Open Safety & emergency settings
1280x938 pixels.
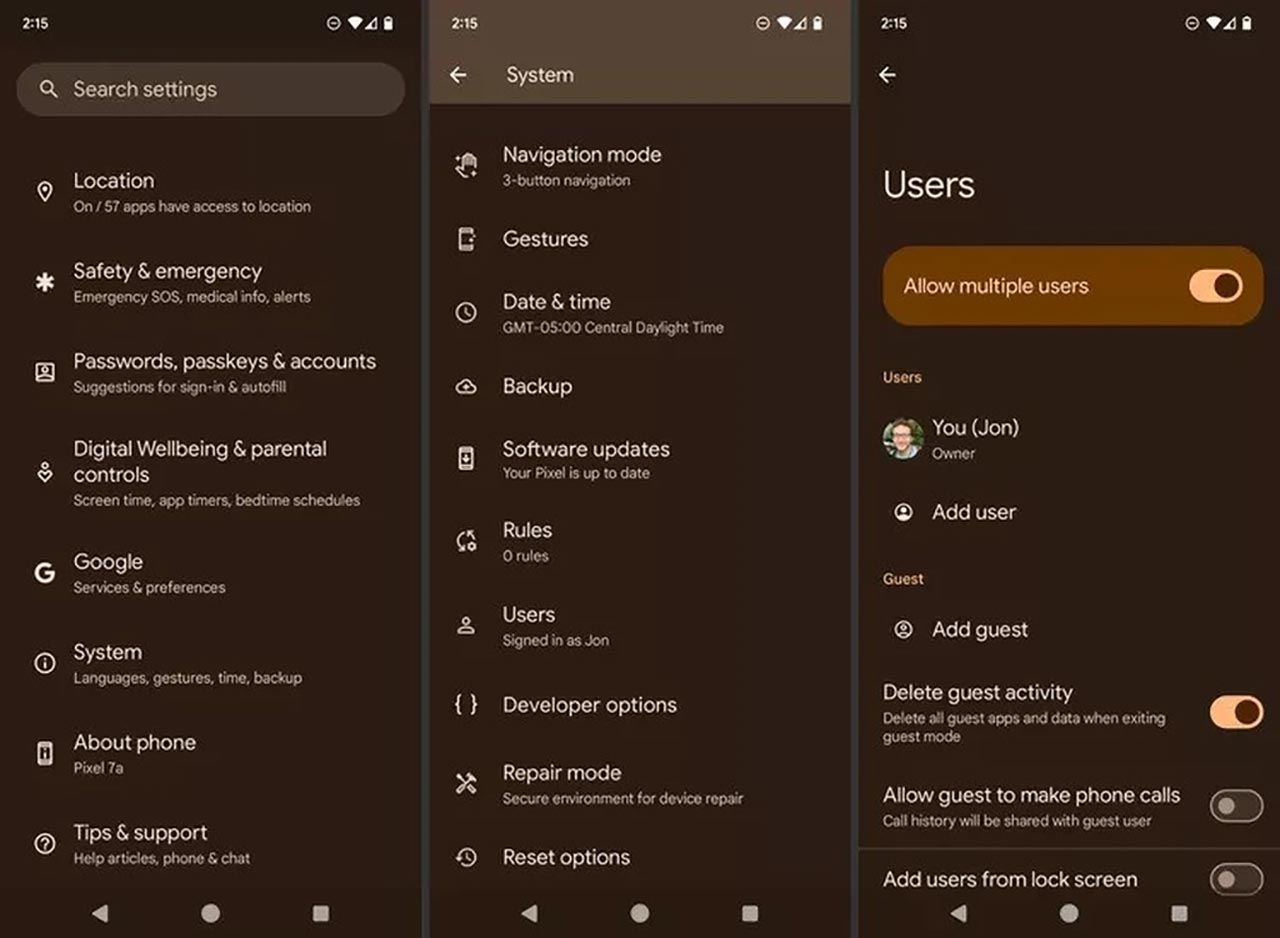tap(210, 282)
